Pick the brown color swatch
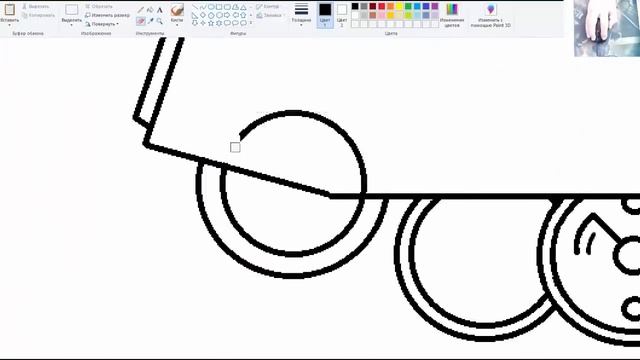 tap(373, 15)
